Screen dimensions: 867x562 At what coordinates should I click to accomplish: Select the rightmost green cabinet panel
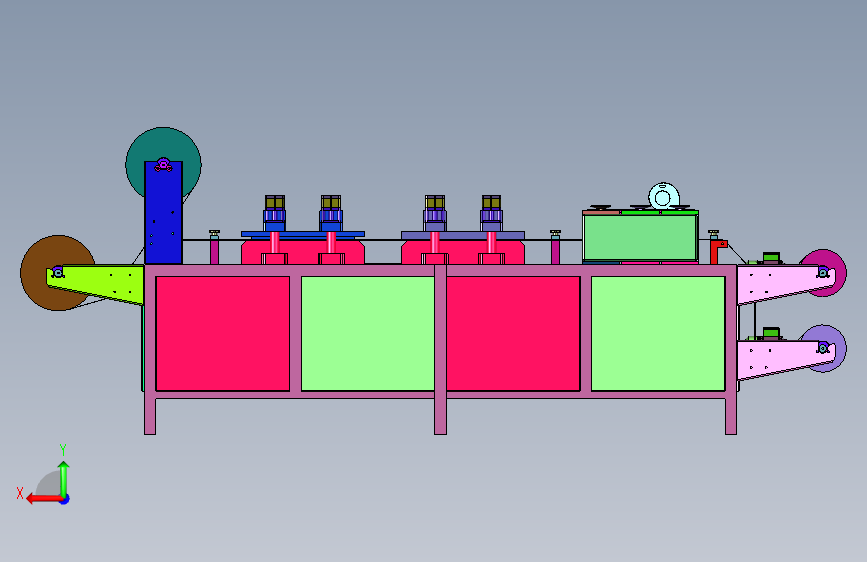point(658,334)
